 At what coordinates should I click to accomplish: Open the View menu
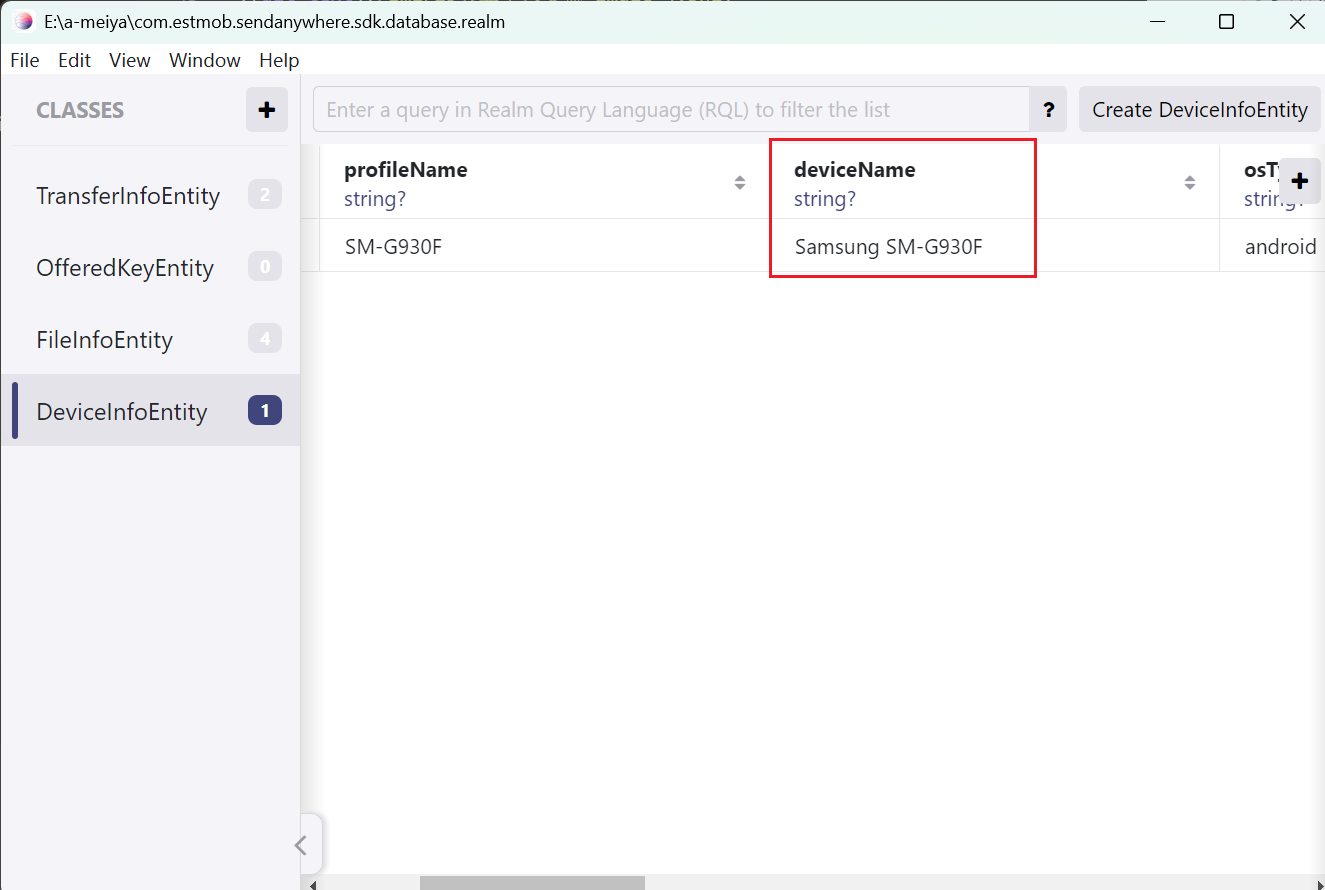pyautogui.click(x=130, y=60)
